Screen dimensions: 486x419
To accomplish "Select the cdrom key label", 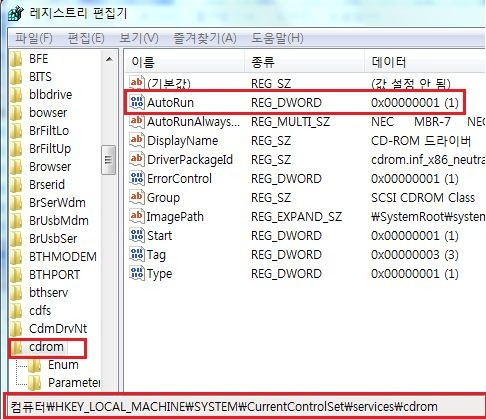I will pos(46,347).
